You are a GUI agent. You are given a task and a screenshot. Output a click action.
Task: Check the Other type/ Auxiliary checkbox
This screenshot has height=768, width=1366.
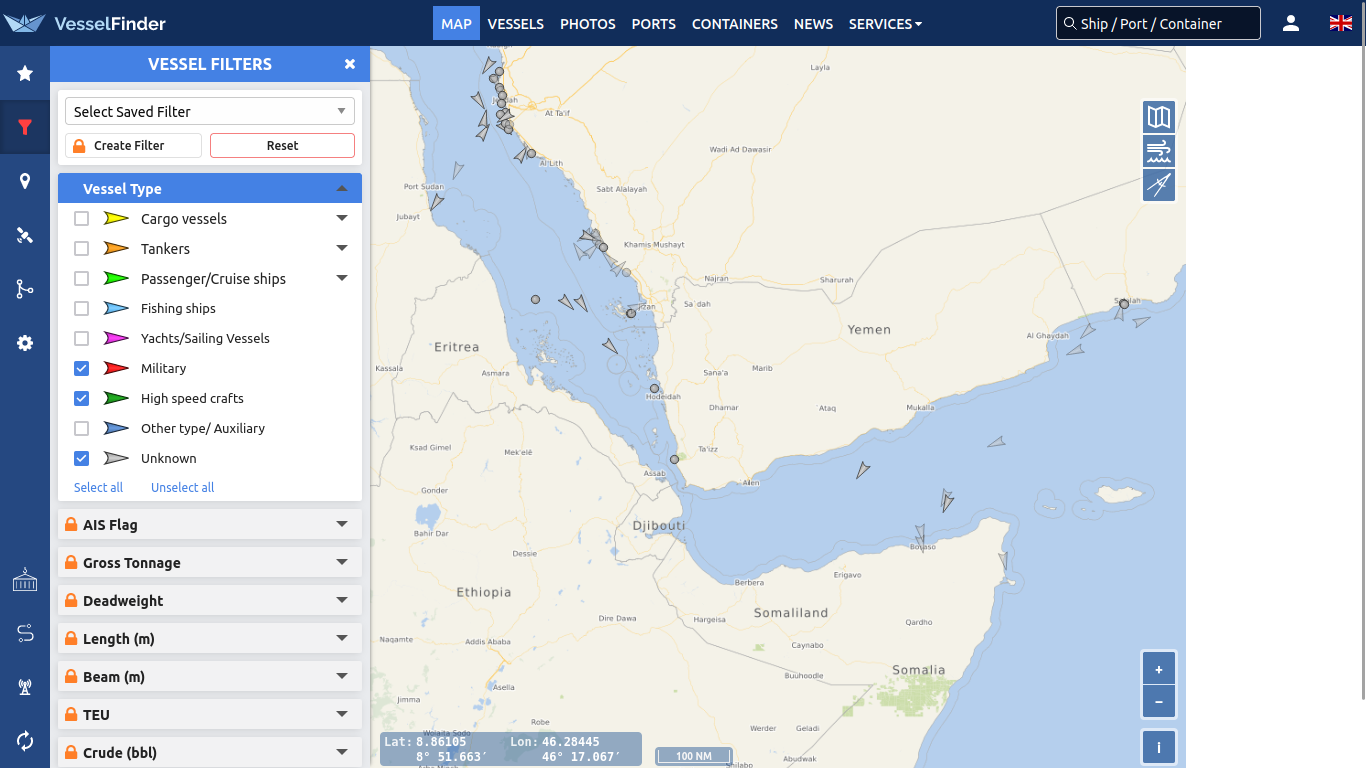click(82, 428)
